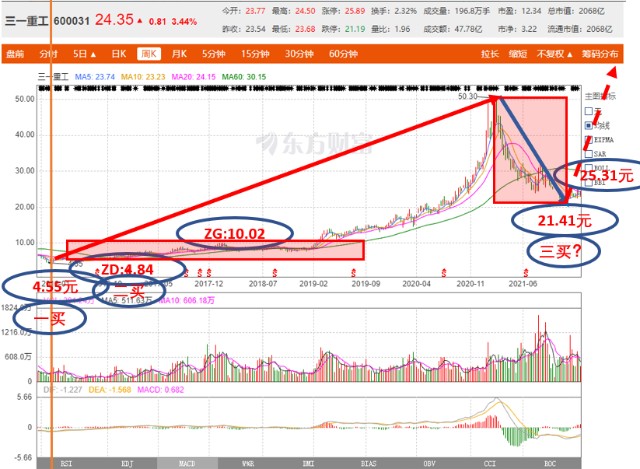This screenshot has width=640, height=469.
Task: Select the MACD indicator at bottom
Action: coord(187,463)
